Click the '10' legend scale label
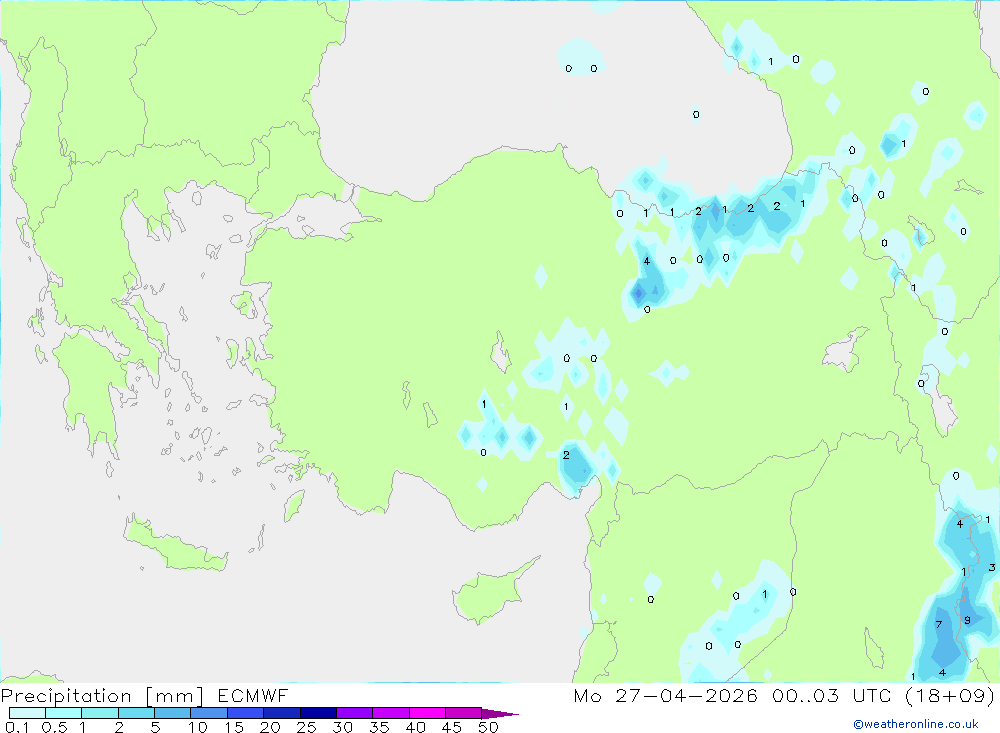 pyautogui.click(x=197, y=727)
